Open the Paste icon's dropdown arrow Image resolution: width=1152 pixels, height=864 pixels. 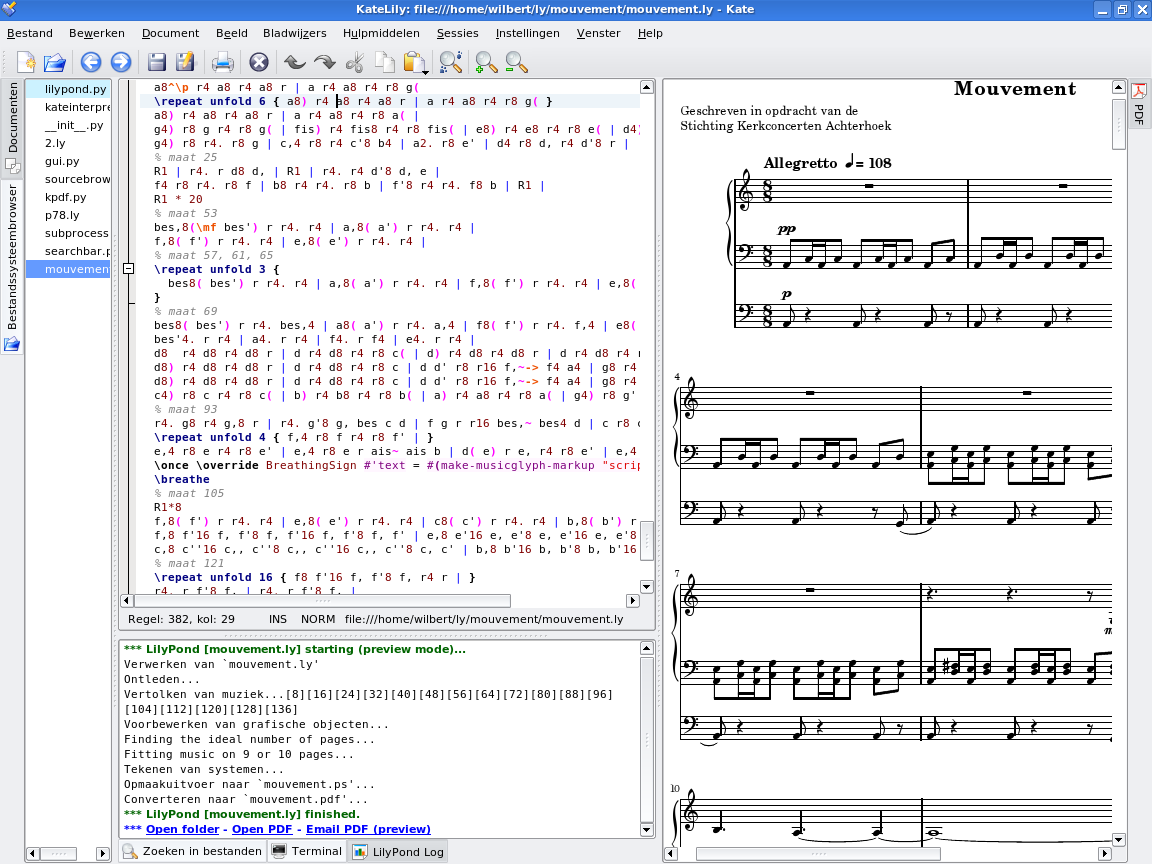pyautogui.click(x=426, y=72)
